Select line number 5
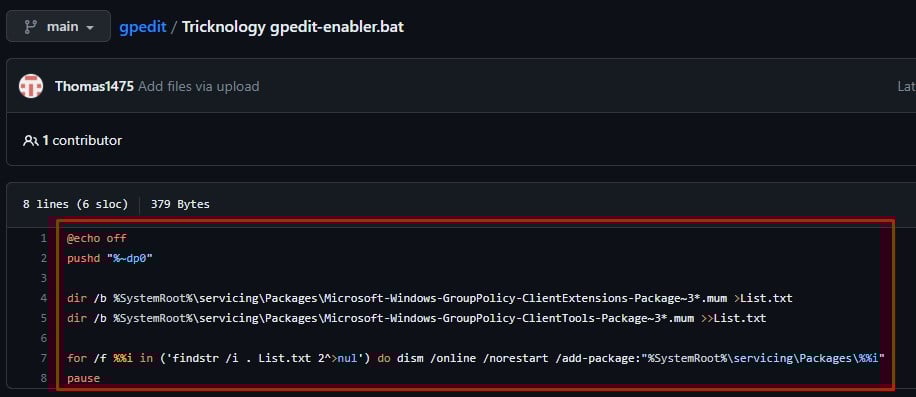 click(43, 318)
